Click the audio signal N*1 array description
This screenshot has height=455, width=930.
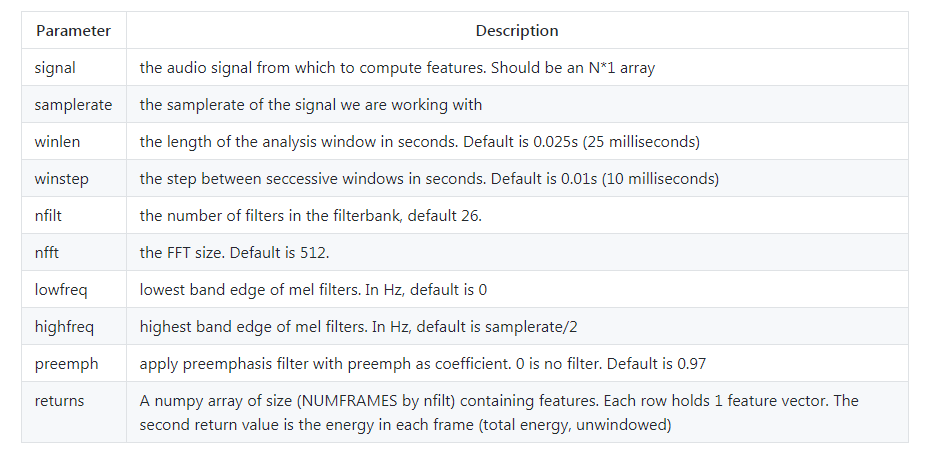pos(397,68)
